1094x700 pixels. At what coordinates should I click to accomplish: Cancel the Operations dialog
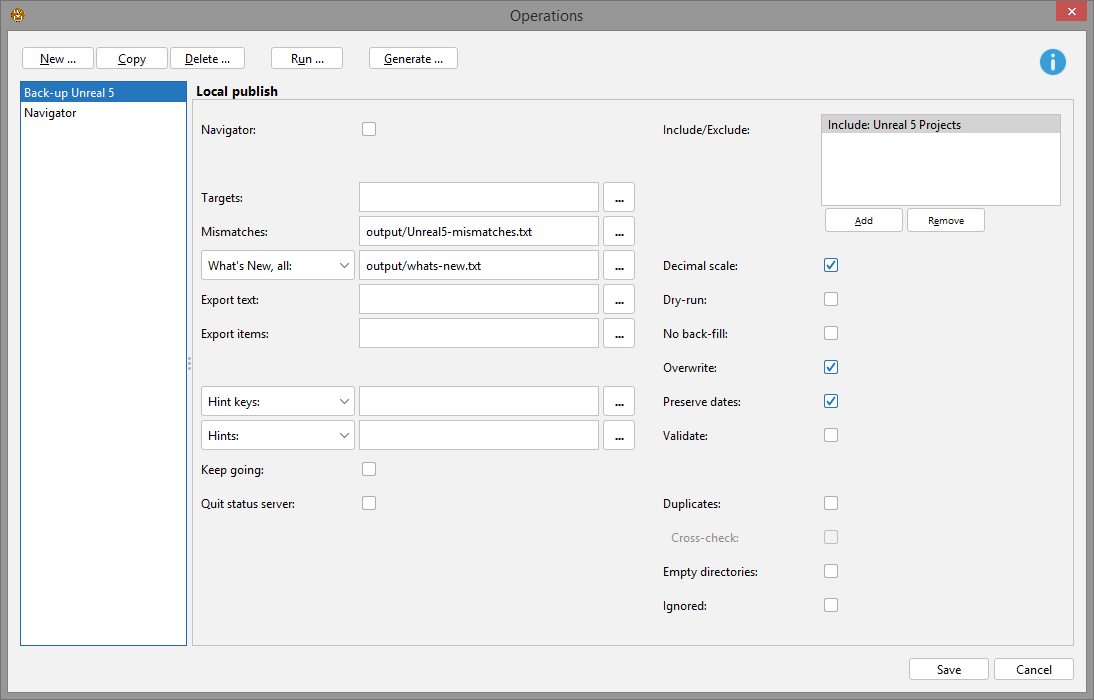[1034, 669]
